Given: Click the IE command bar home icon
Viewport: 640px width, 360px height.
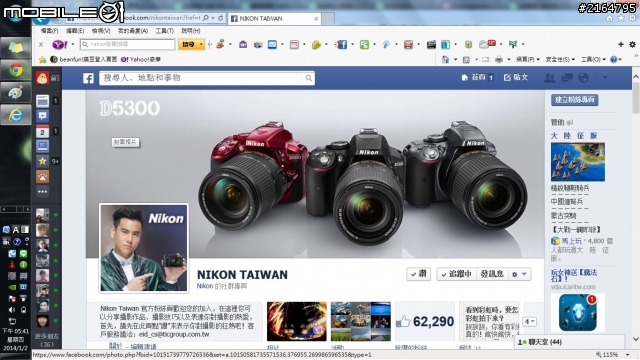Looking at the screenshot, I should click(x=445, y=60).
